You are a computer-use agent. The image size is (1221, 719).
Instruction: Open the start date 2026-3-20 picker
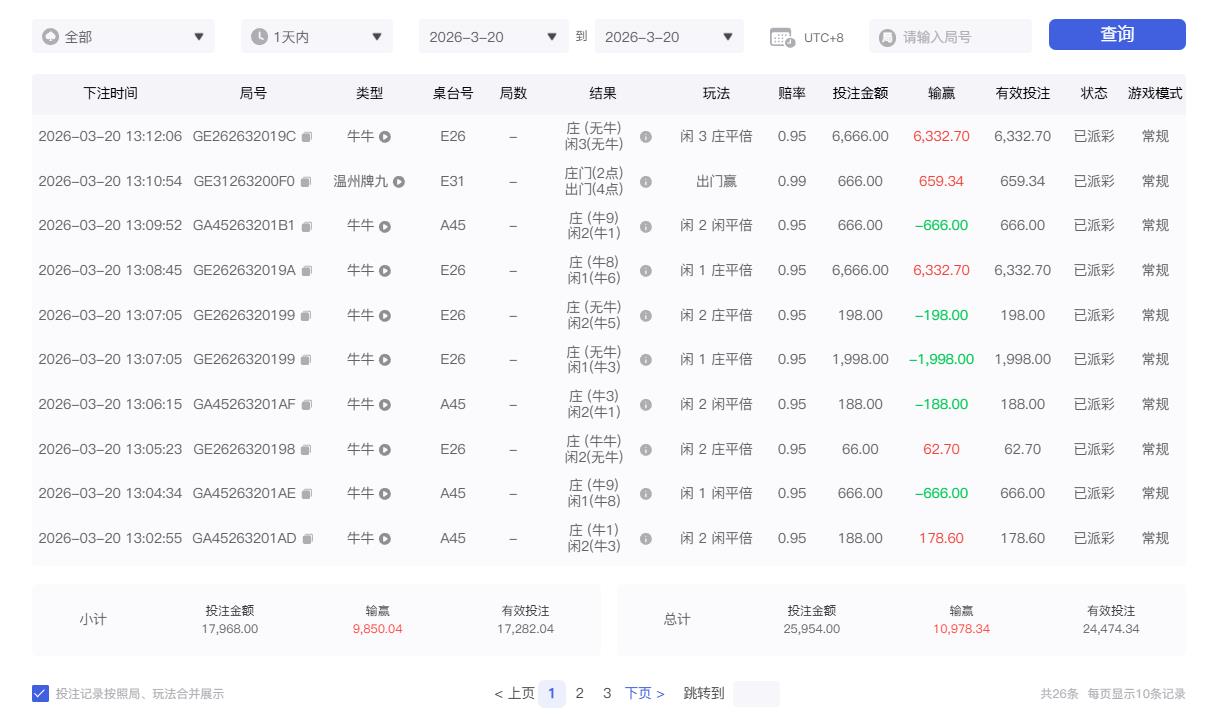(x=493, y=37)
